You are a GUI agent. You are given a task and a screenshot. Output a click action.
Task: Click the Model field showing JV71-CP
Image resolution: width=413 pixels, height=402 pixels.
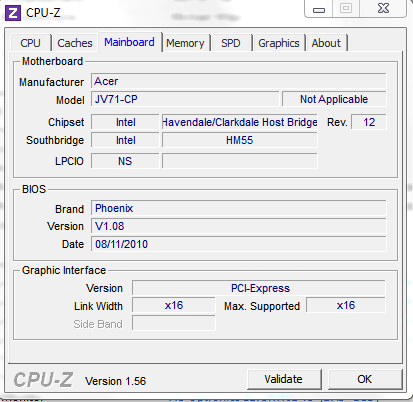coord(185,99)
